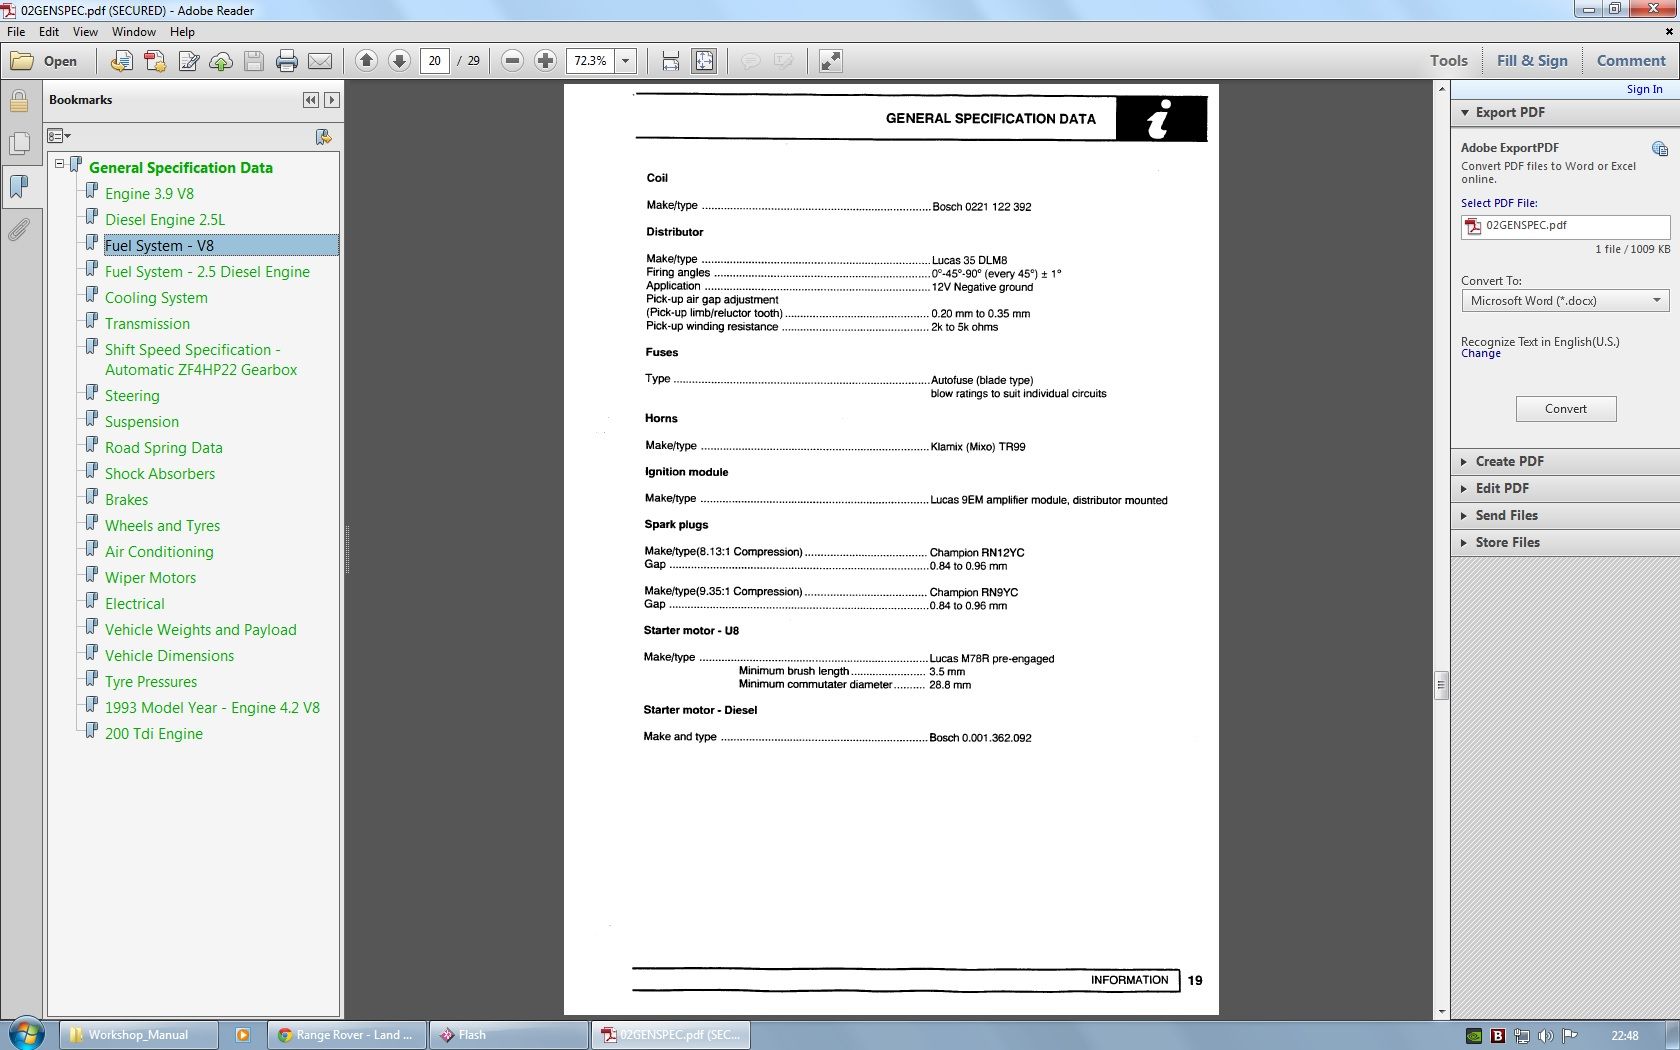Open the Cooling System bookmark
This screenshot has width=1680, height=1050.
[x=156, y=298]
